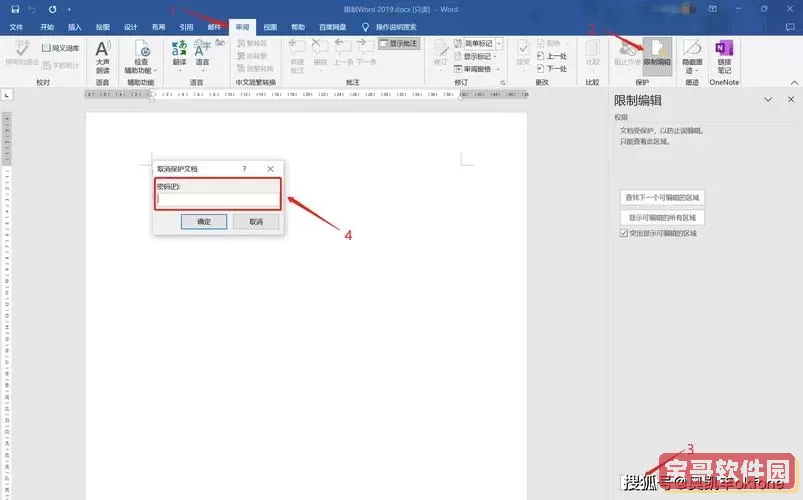
Task: Switch to the 邮件 (Mailings) tab
Action: tap(214, 27)
